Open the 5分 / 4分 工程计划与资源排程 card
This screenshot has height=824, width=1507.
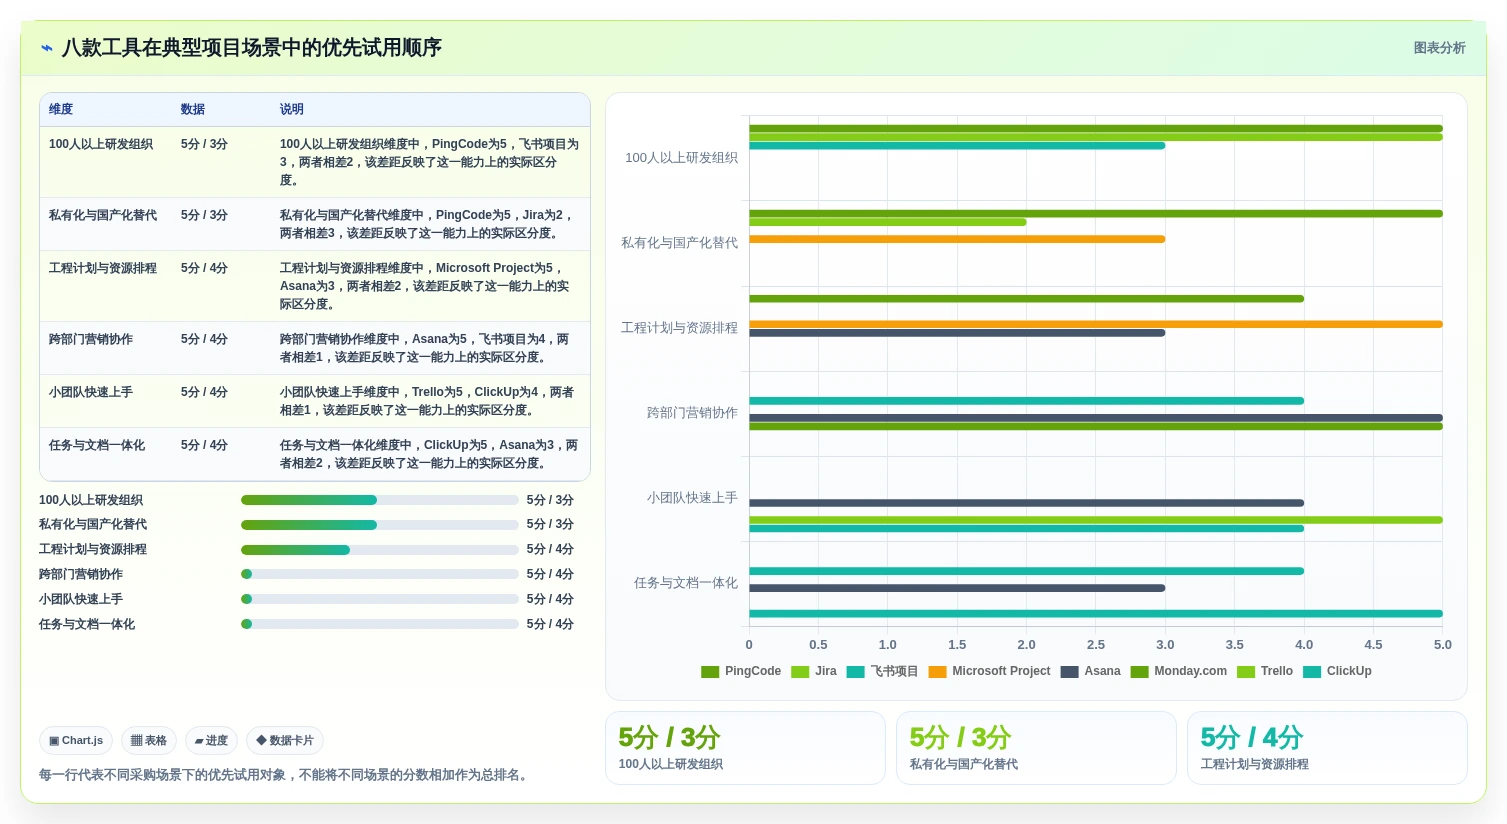pyautogui.click(x=1327, y=748)
